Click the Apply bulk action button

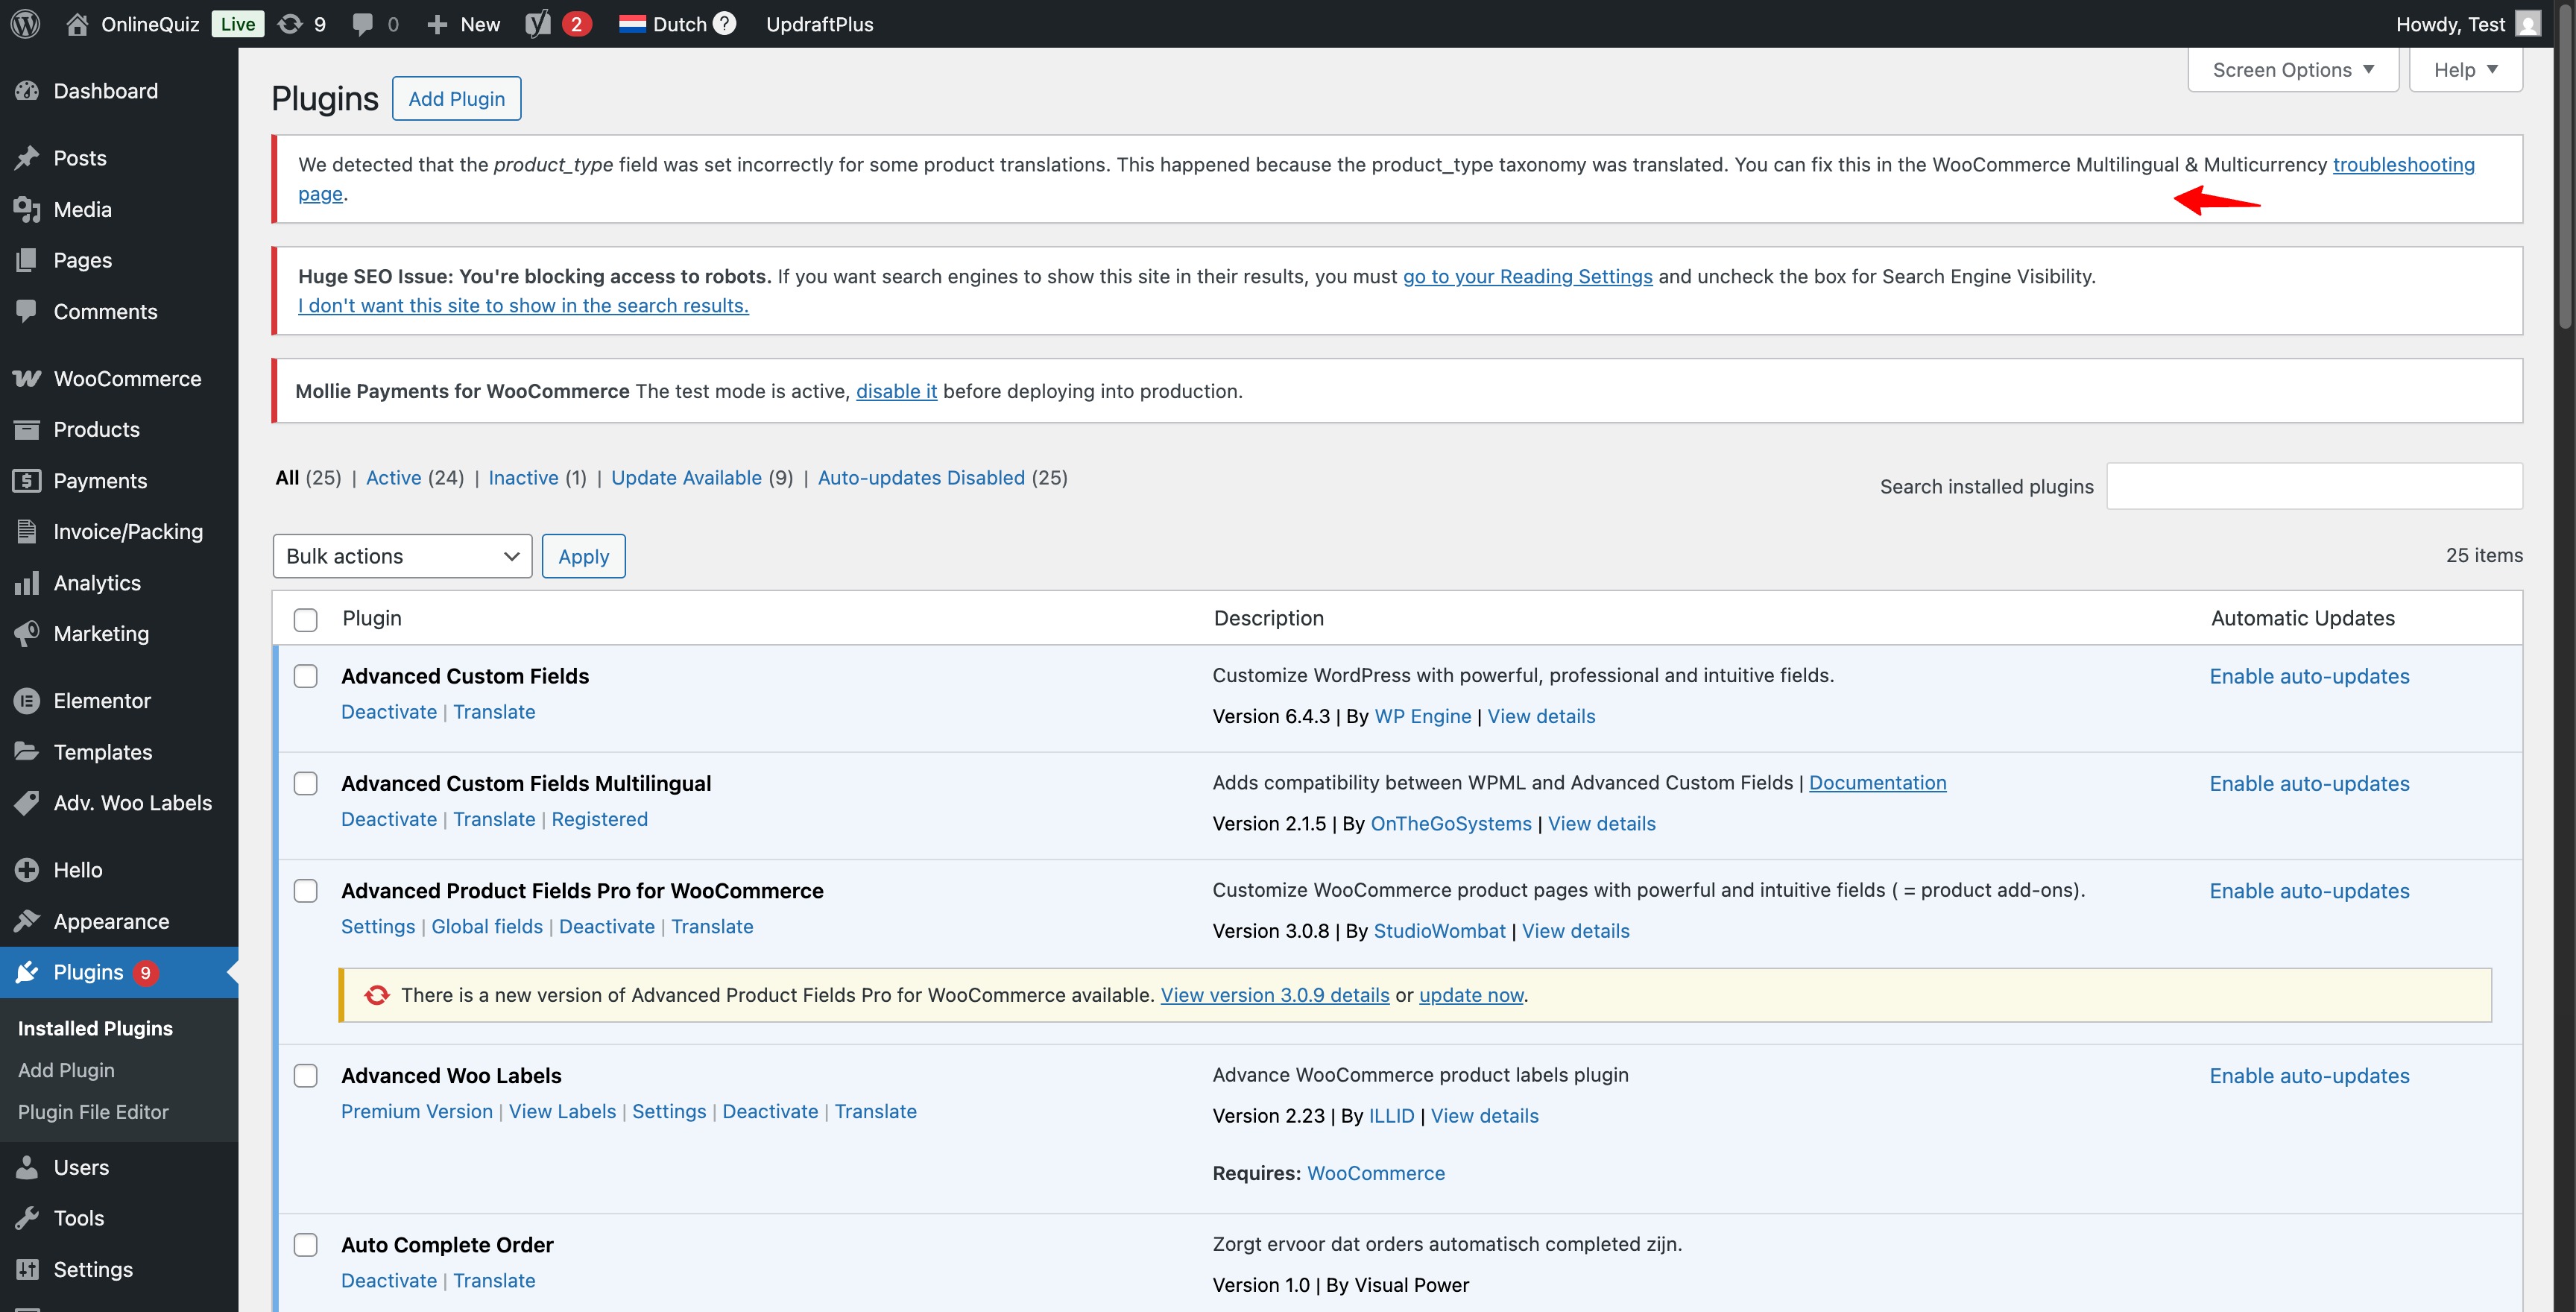(x=583, y=556)
